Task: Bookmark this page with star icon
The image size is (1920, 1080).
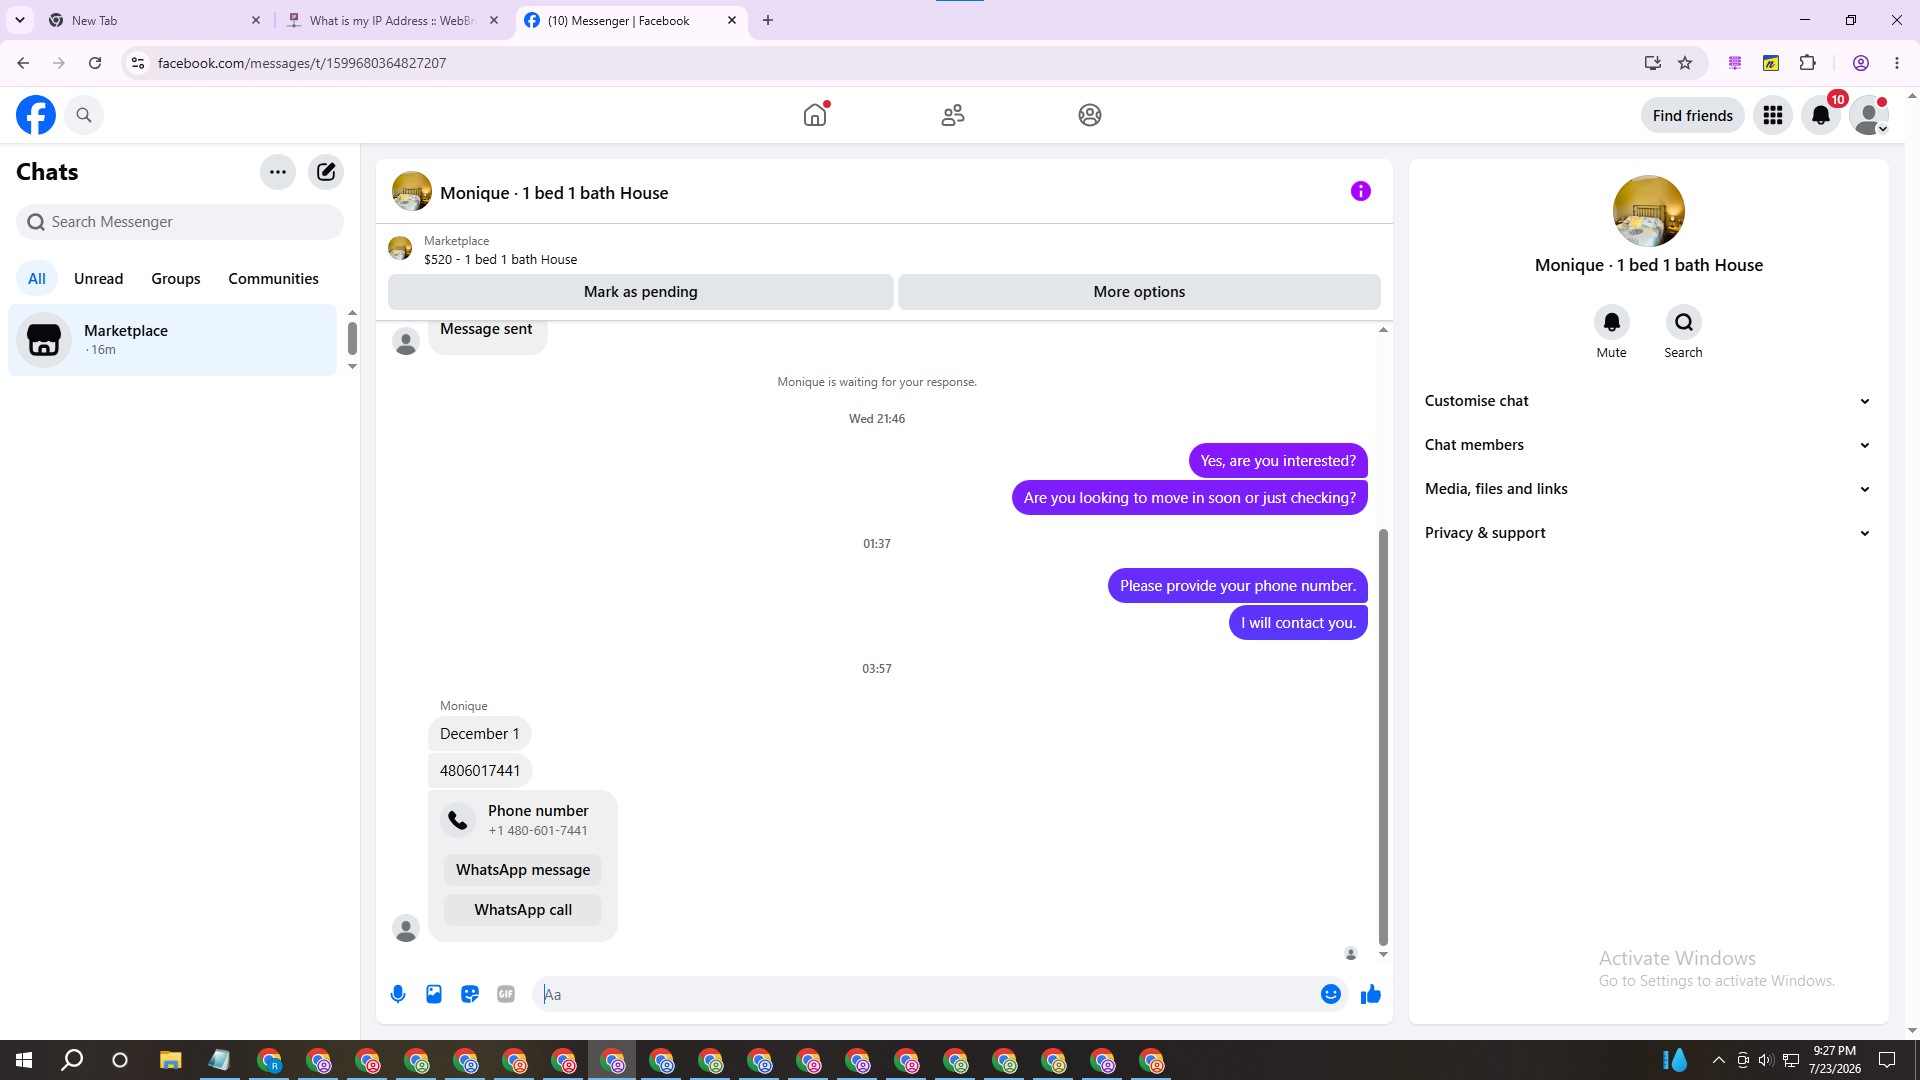Action: pyautogui.click(x=1685, y=63)
